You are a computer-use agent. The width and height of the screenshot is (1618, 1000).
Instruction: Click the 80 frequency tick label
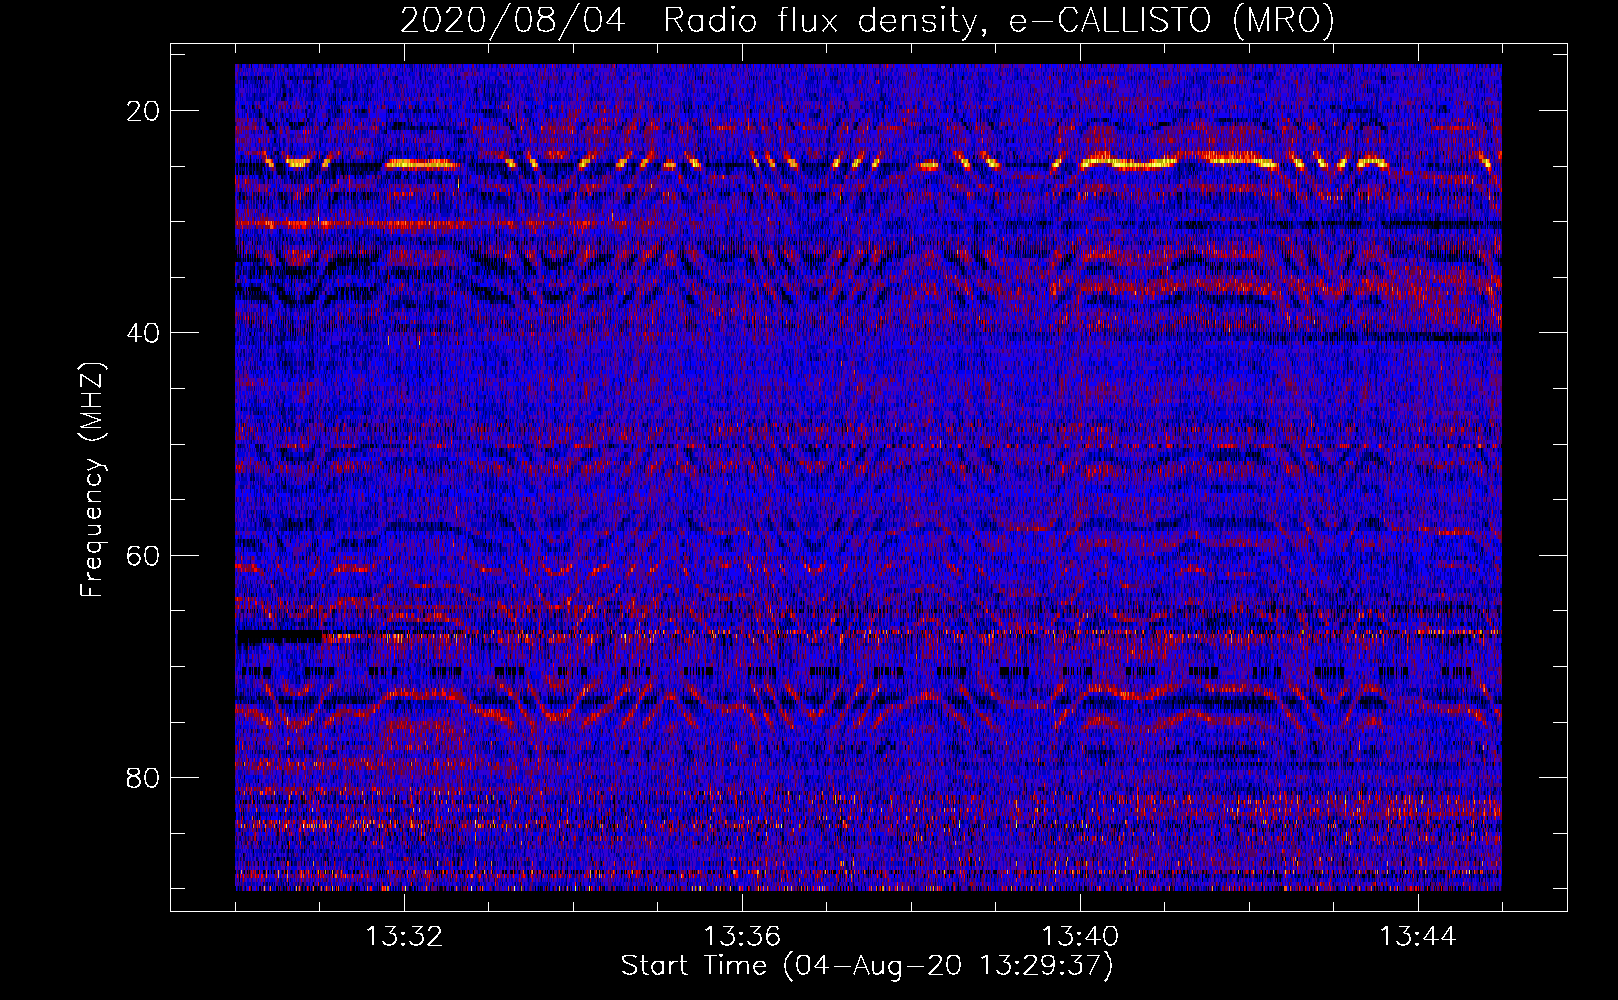144,777
